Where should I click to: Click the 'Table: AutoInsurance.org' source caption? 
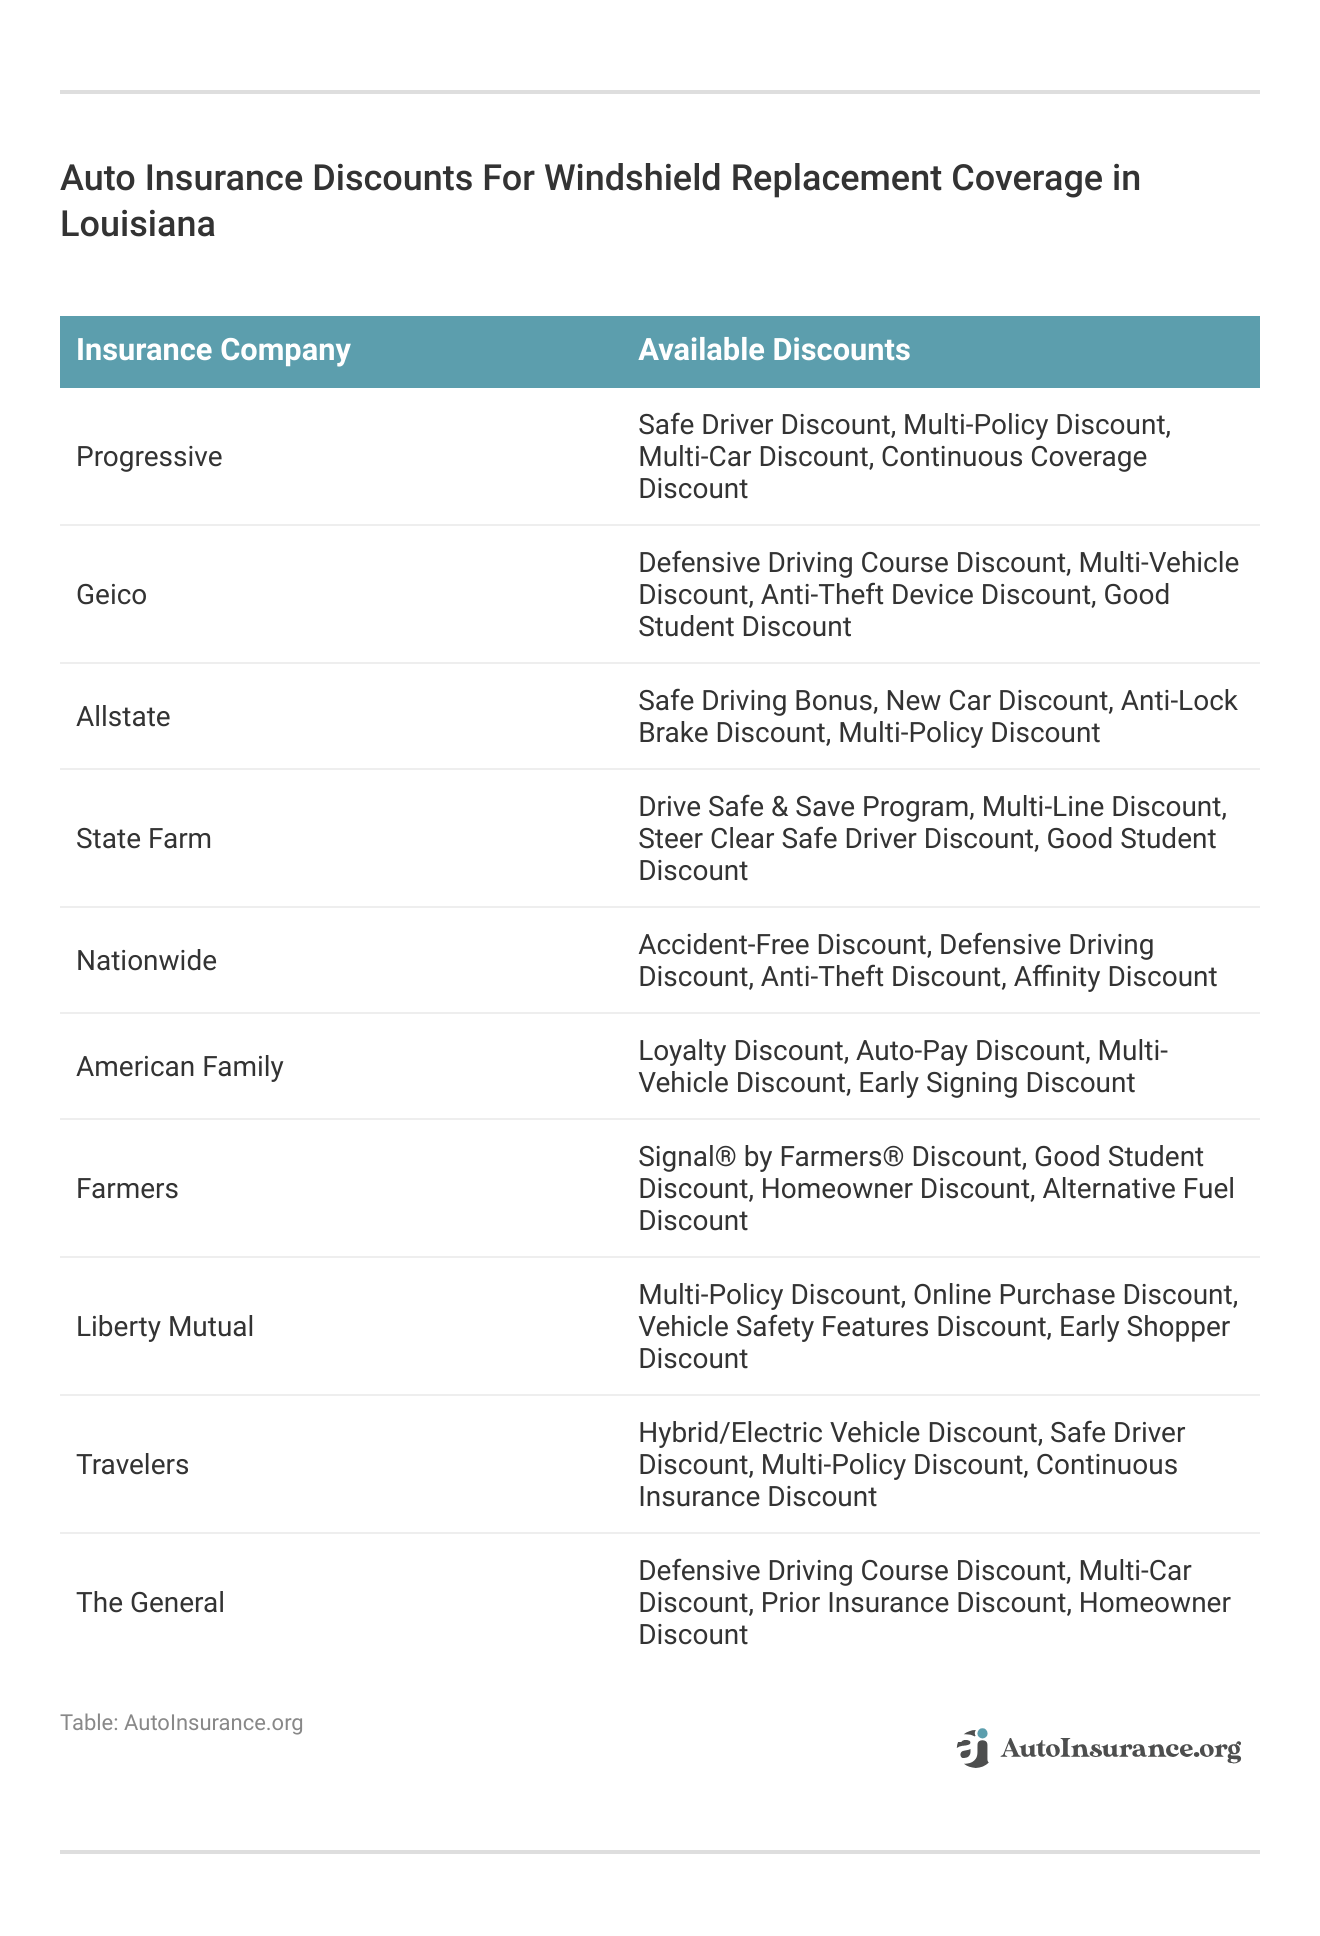[x=181, y=1722]
